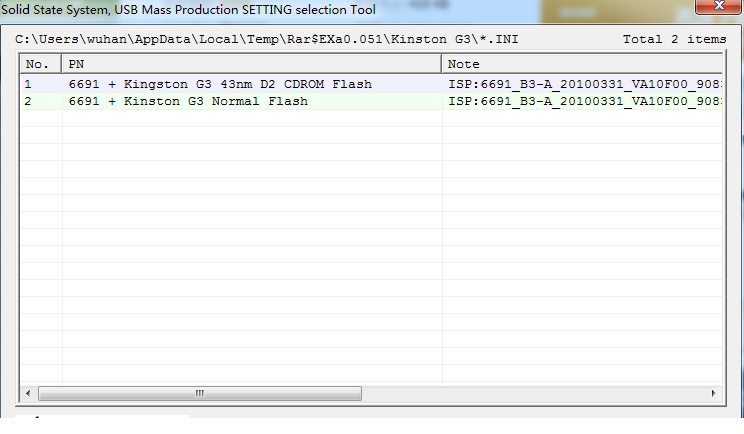Click the "No." column header
The width and height of the screenshot is (744, 434).
(x=40, y=64)
